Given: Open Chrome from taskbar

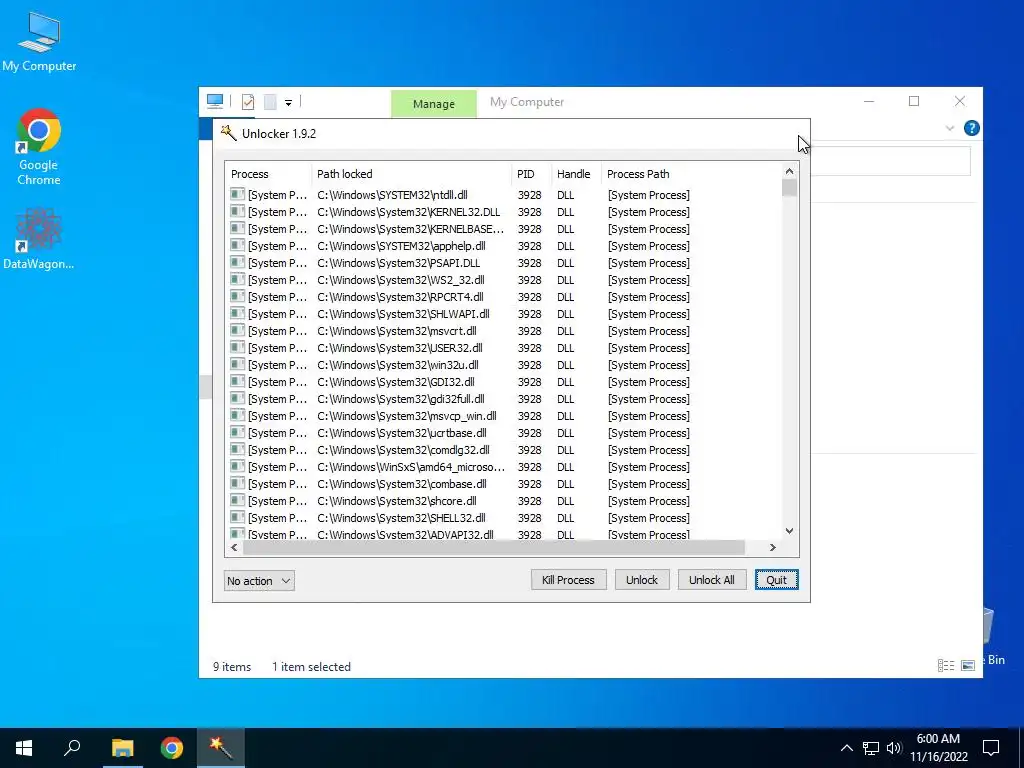Looking at the screenshot, I should [x=172, y=748].
